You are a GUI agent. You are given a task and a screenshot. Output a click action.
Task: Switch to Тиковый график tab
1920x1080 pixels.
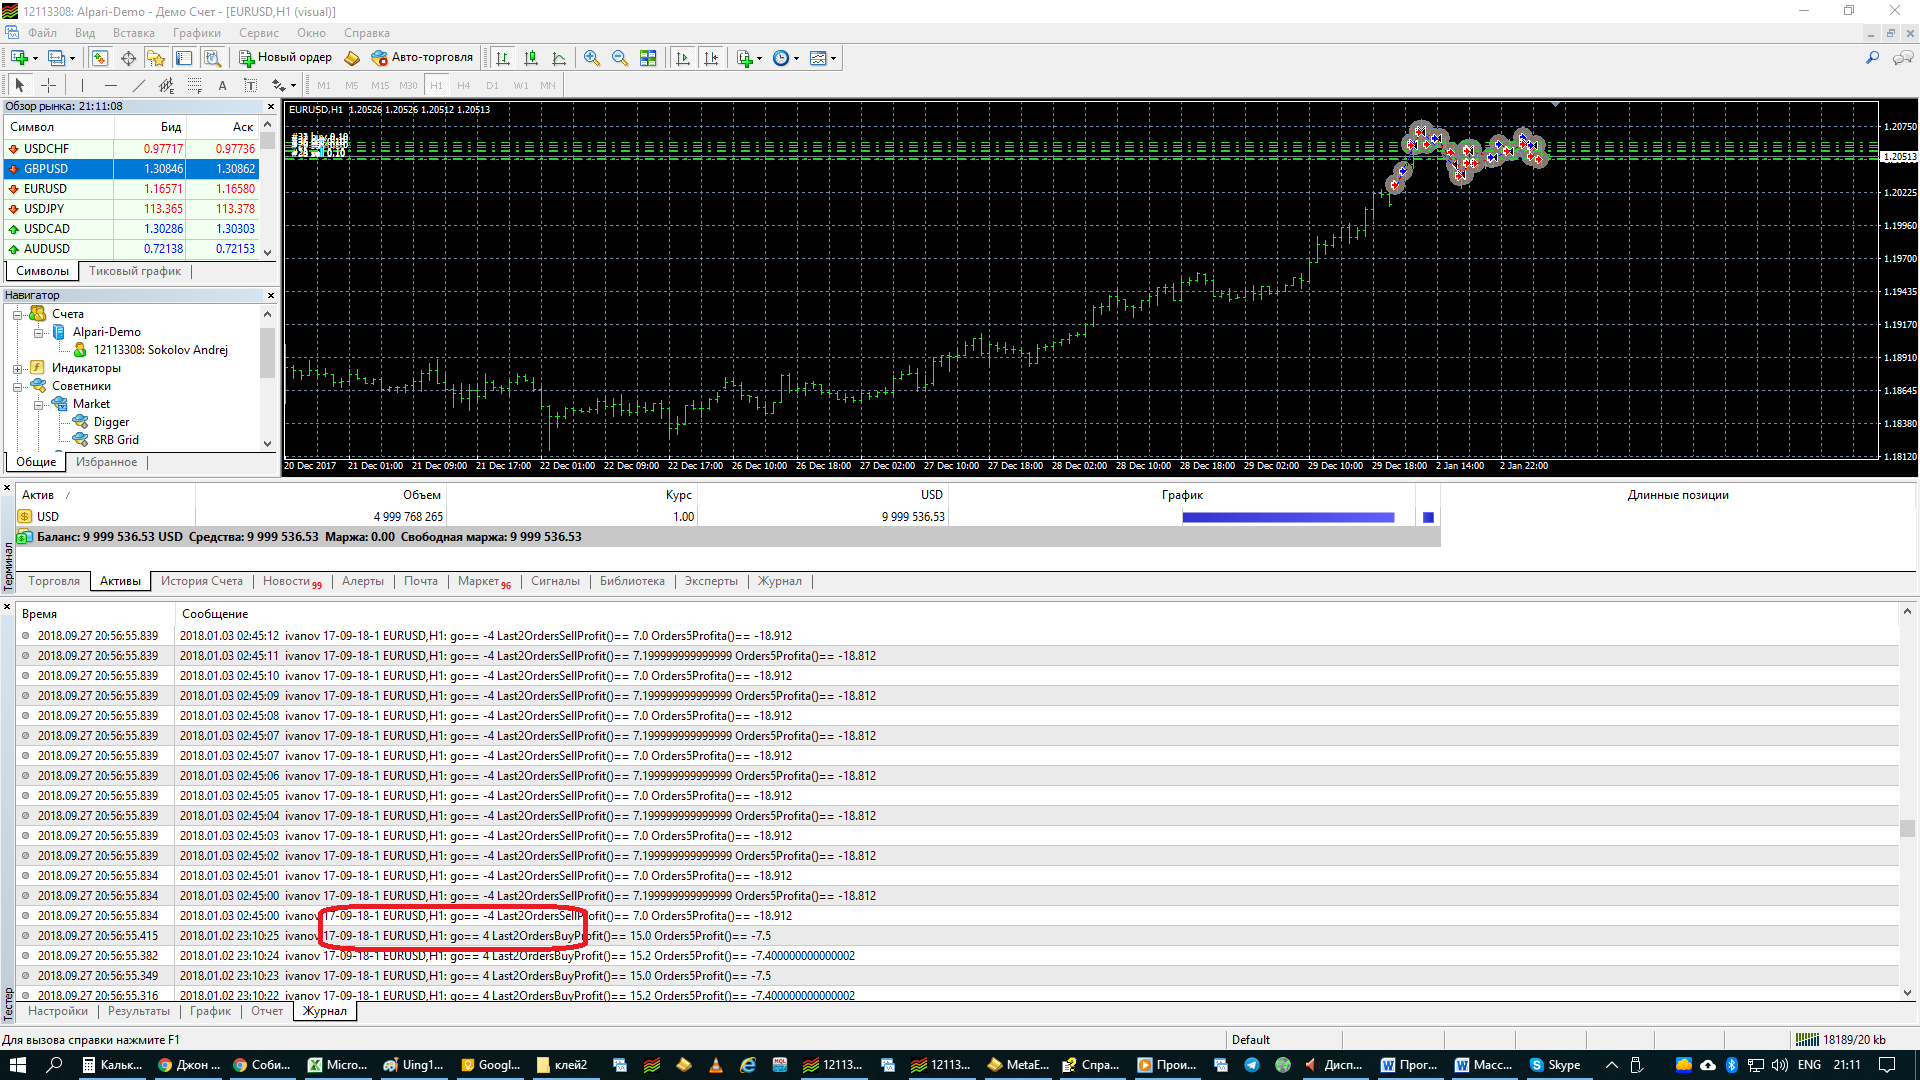[x=135, y=271]
